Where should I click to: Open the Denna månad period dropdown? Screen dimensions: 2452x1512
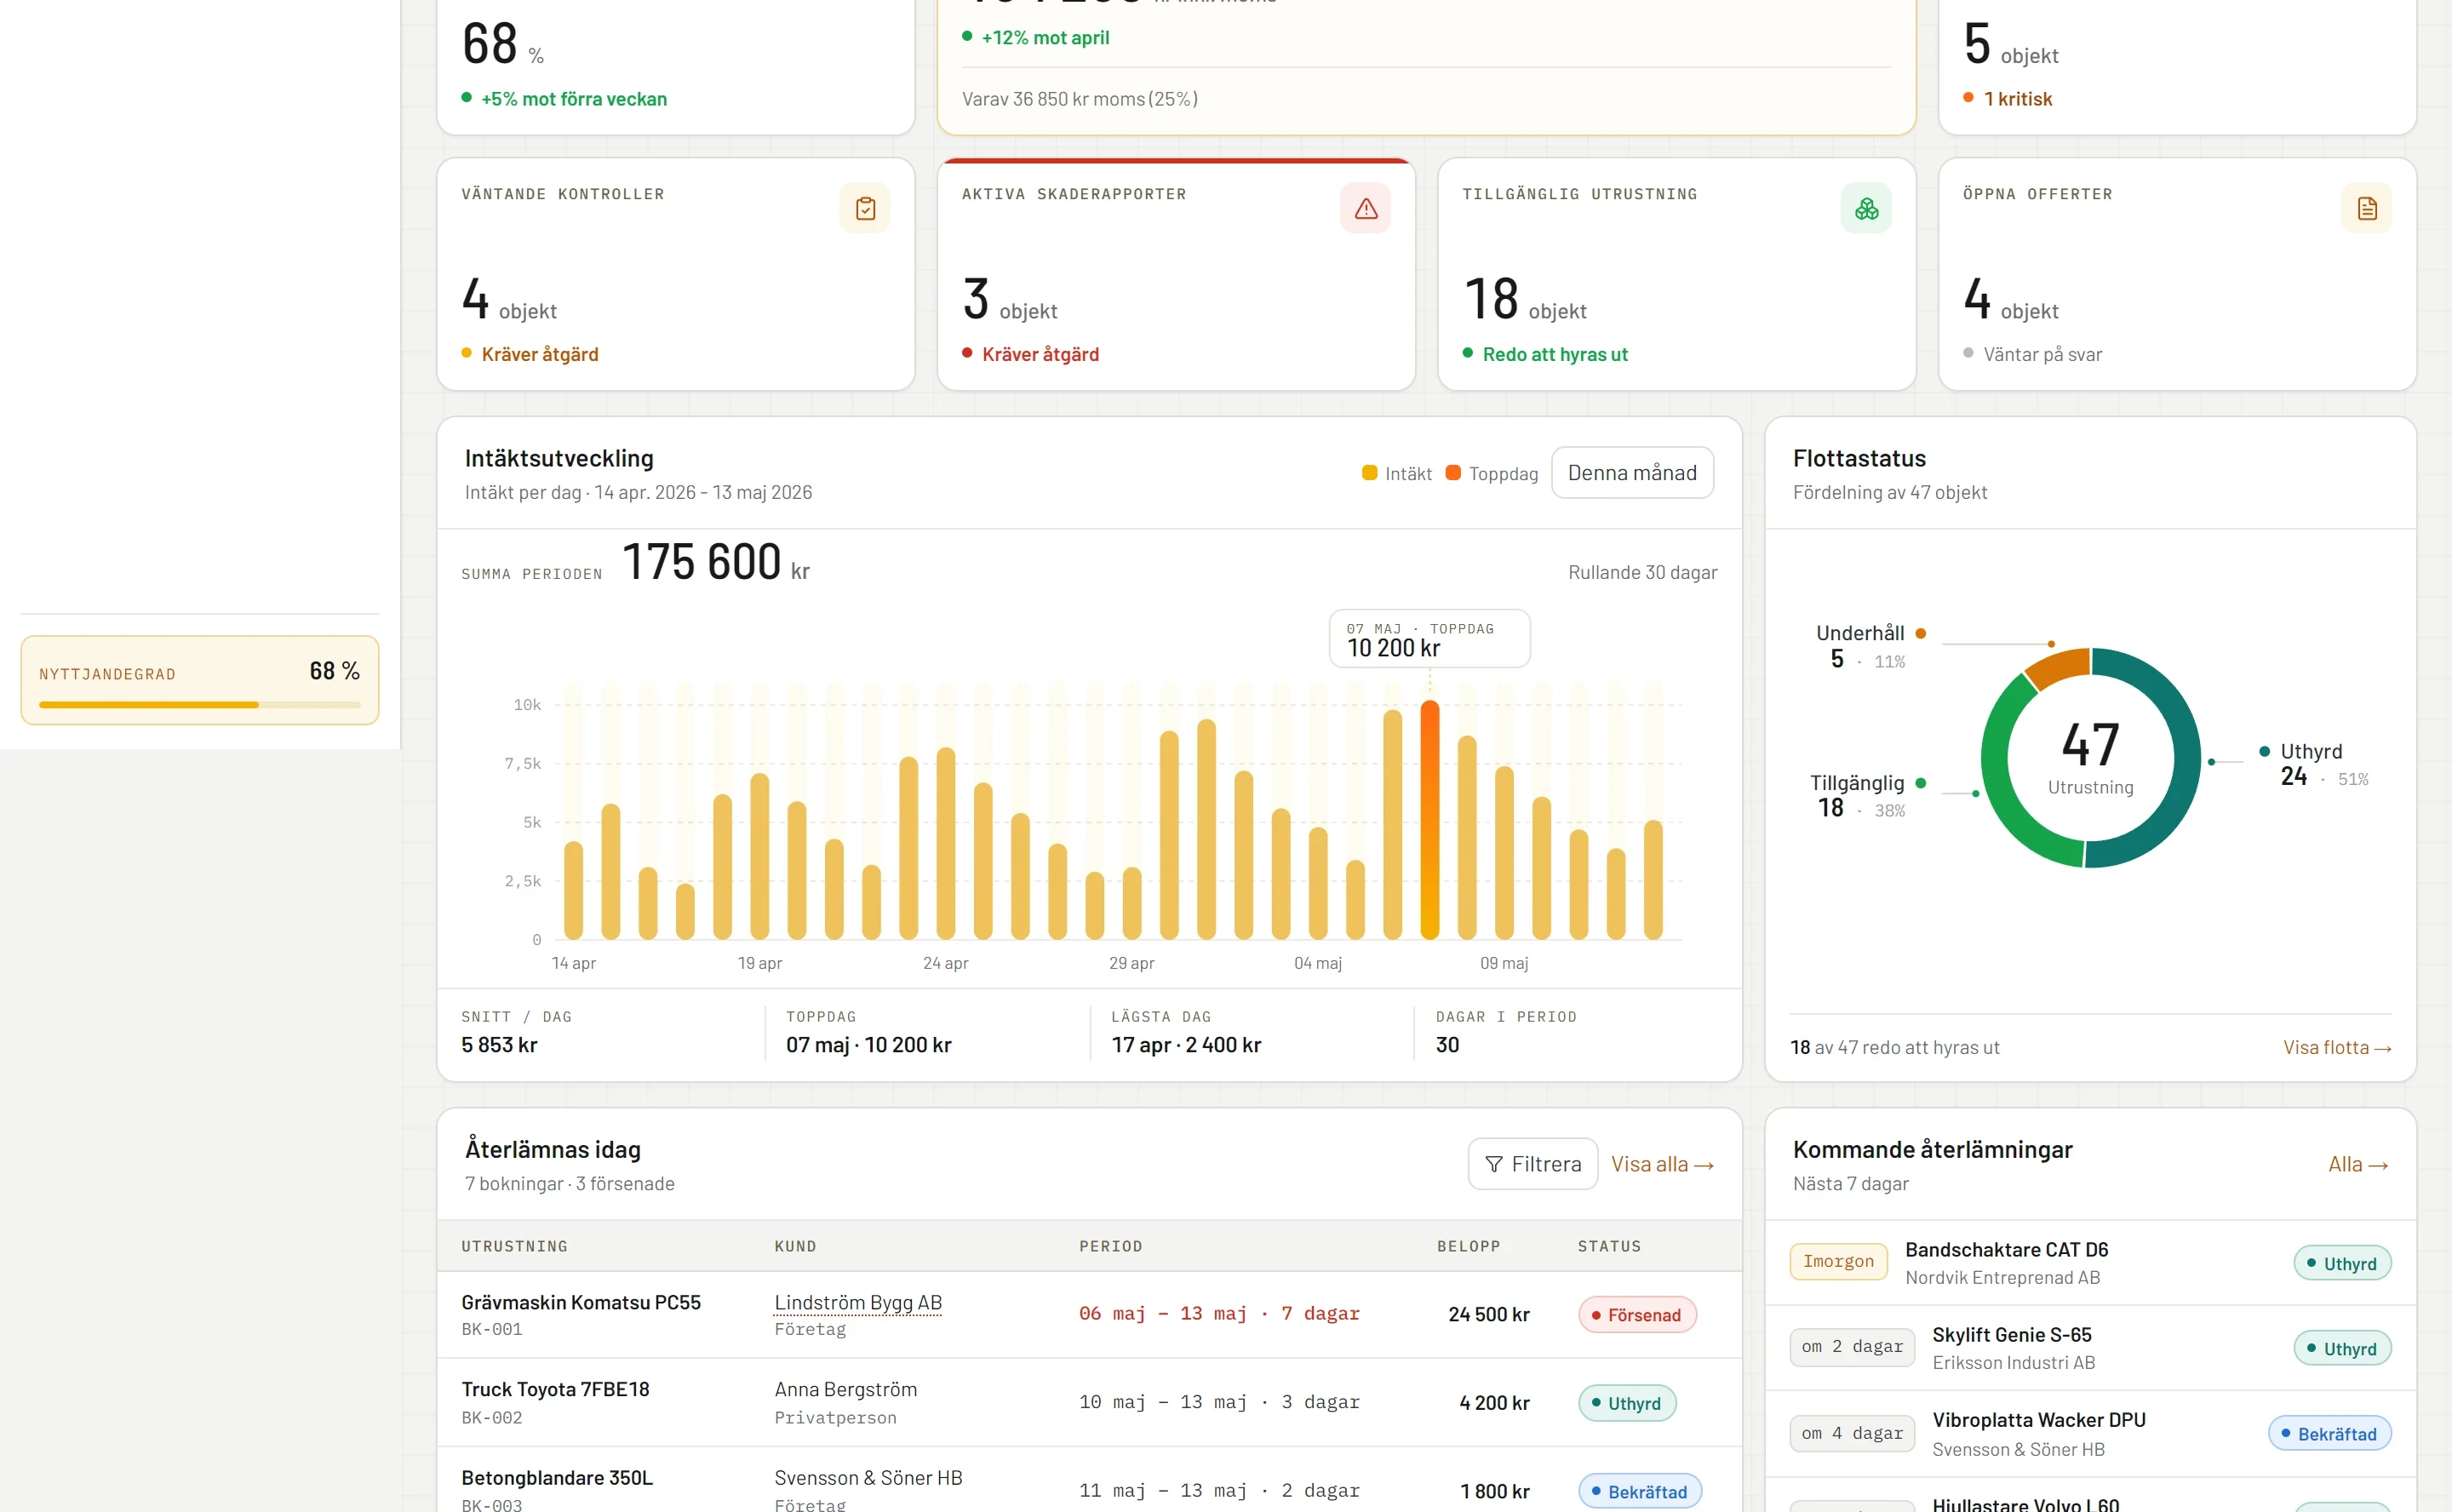pos(1631,473)
